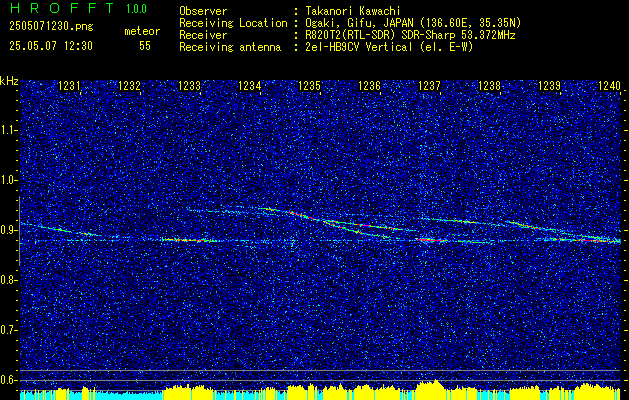Click the 'Receiver' field label
Viewport: 629px width, 400px height.
tap(203, 35)
